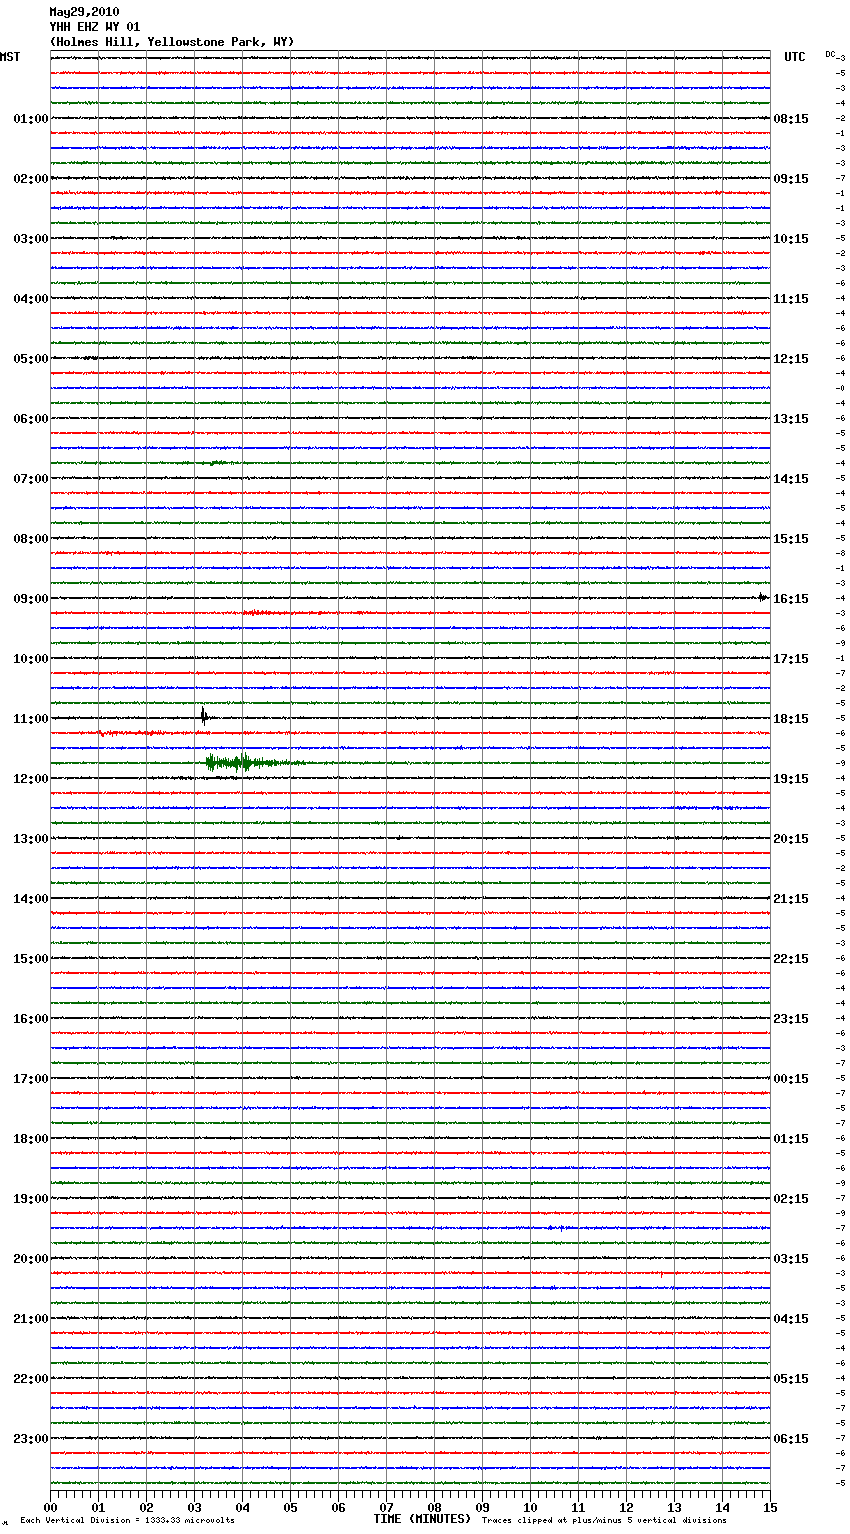Click the 22:15 UTC time label
The height and width of the screenshot is (1534, 850).
click(791, 959)
